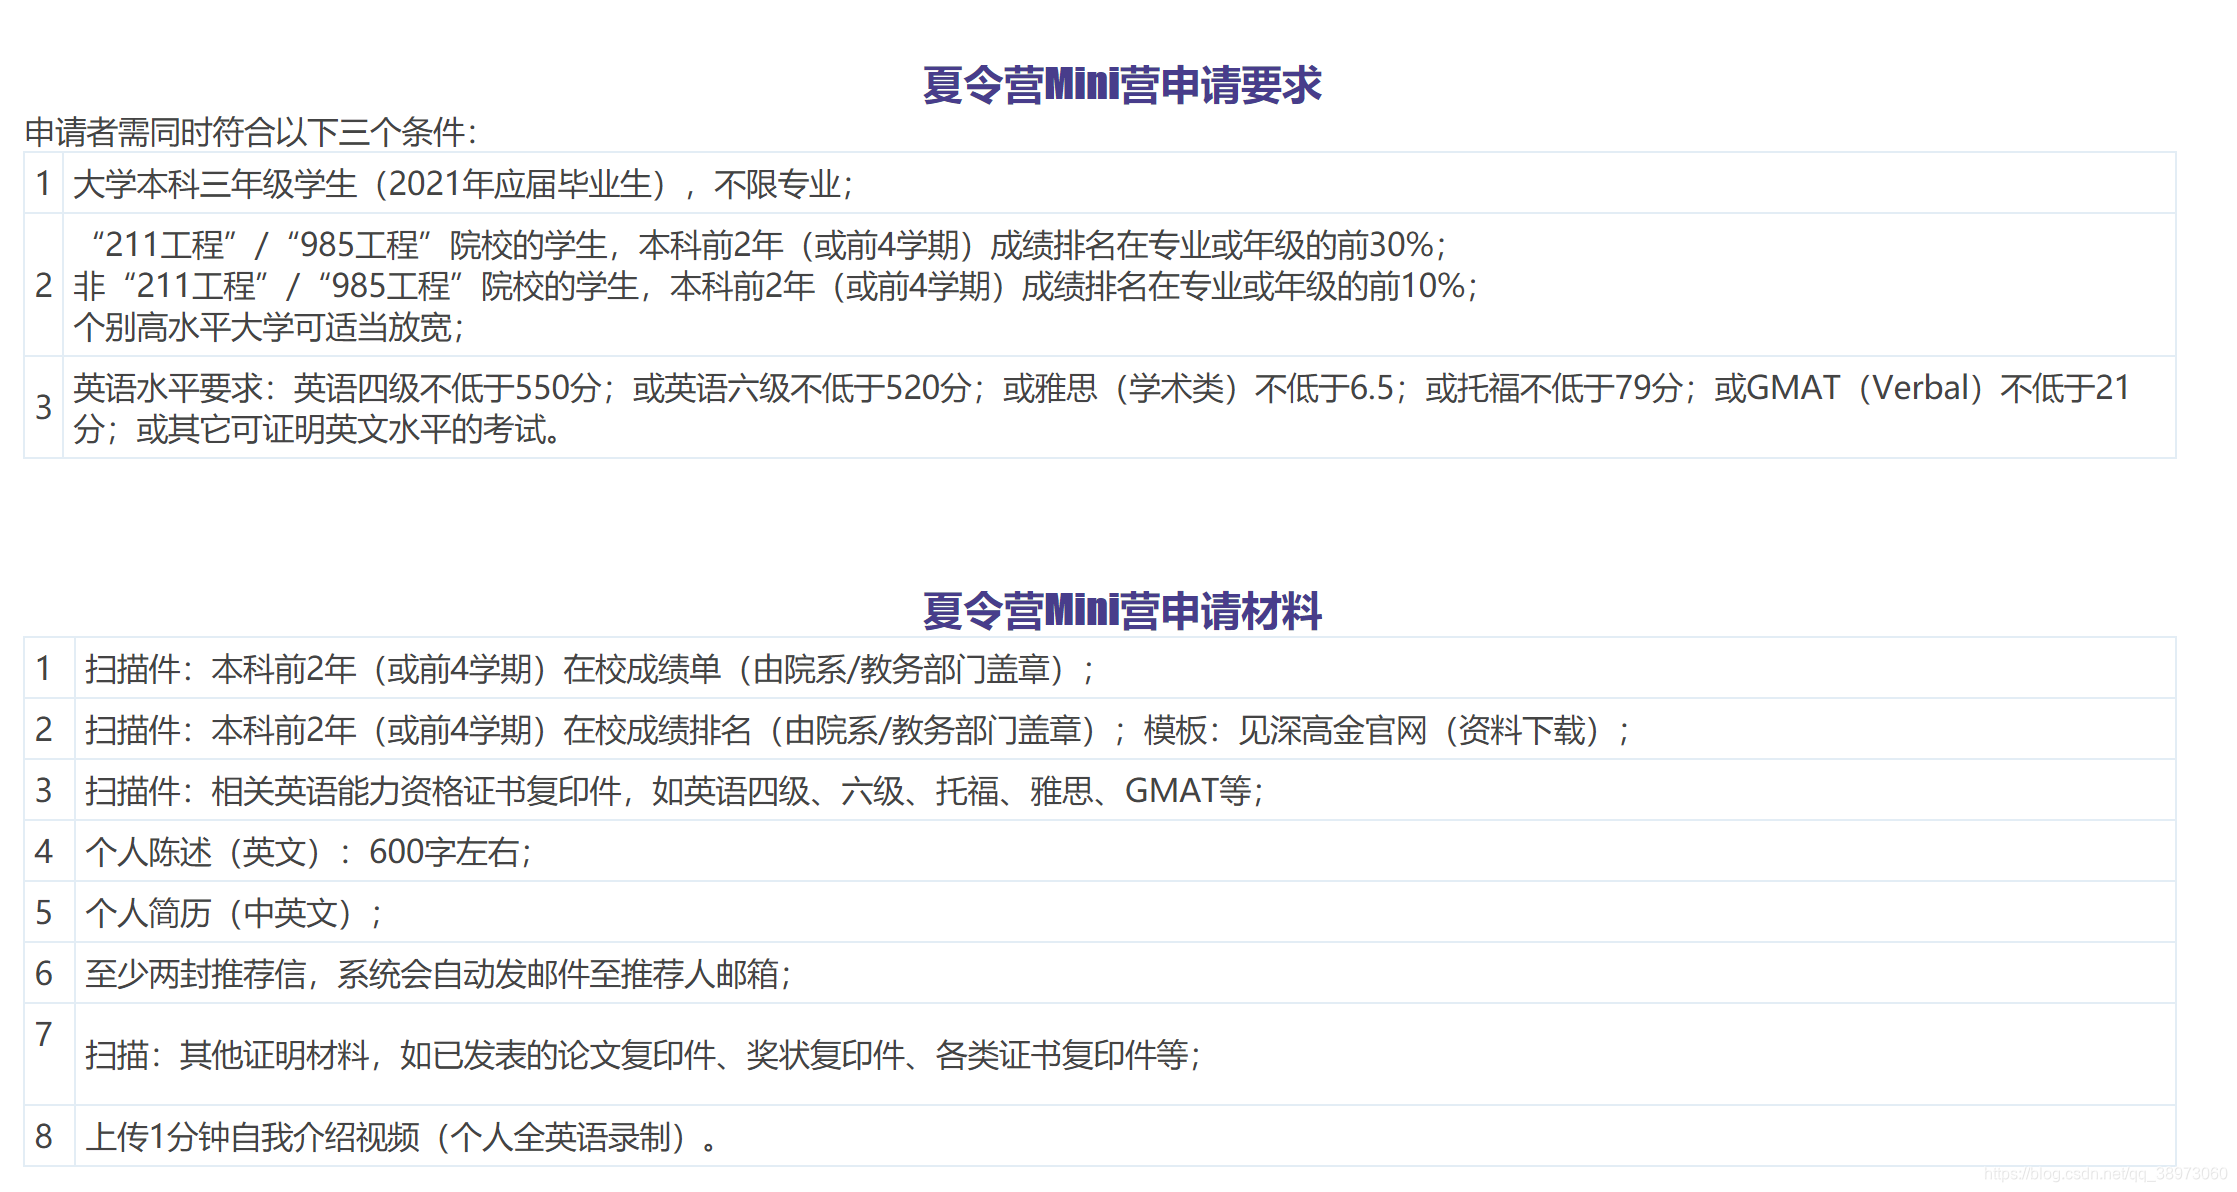This screenshot has height=1192, width=2237.
Task: Click the 个别高水平大学可适当放宽 line
Action: coord(269,328)
